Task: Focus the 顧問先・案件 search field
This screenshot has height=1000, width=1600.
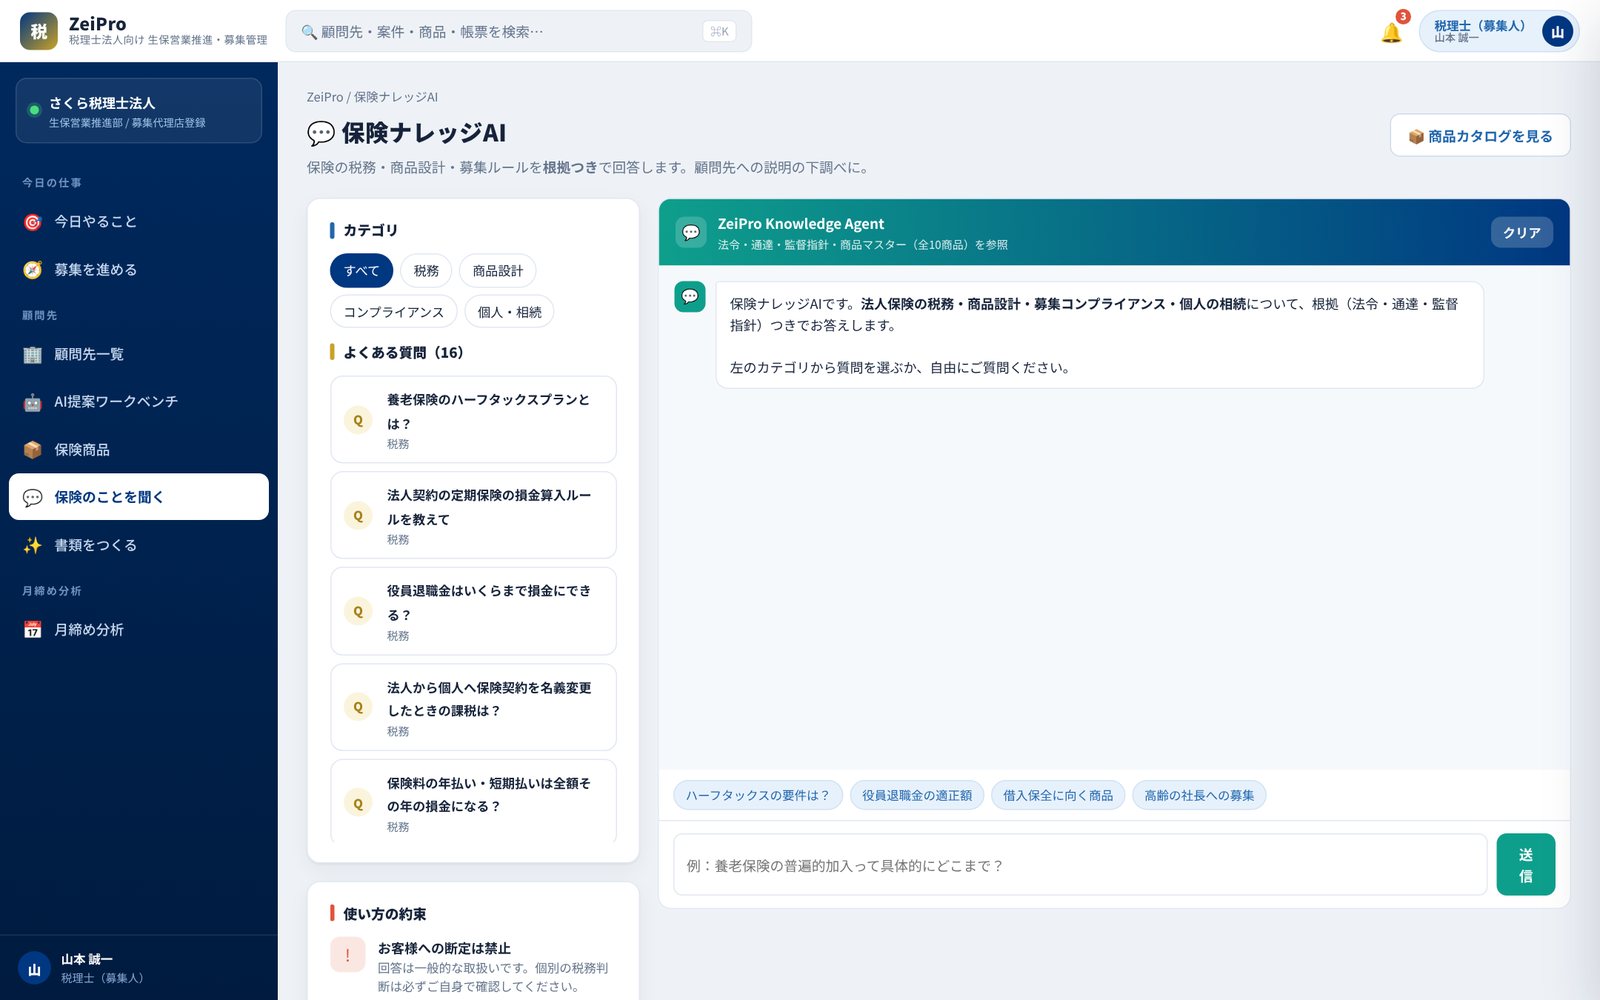Action: [x=518, y=32]
